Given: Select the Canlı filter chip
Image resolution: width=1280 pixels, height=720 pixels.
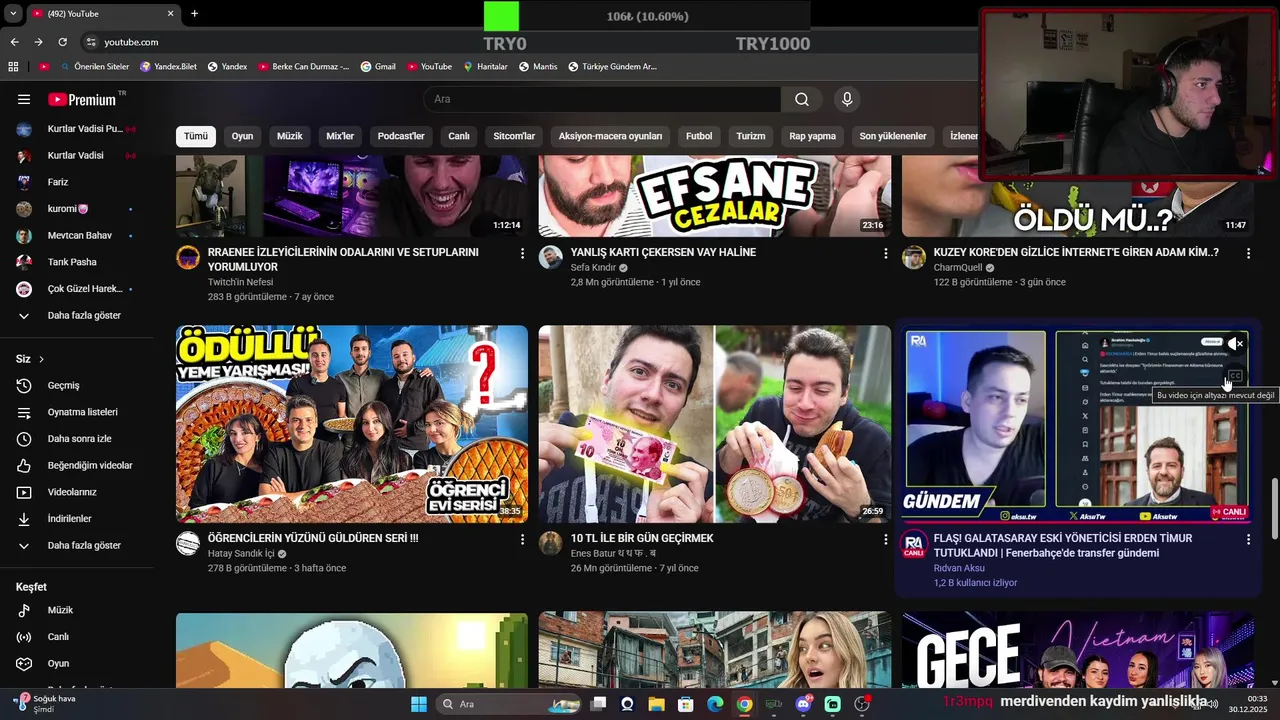Looking at the screenshot, I should pyautogui.click(x=459, y=136).
